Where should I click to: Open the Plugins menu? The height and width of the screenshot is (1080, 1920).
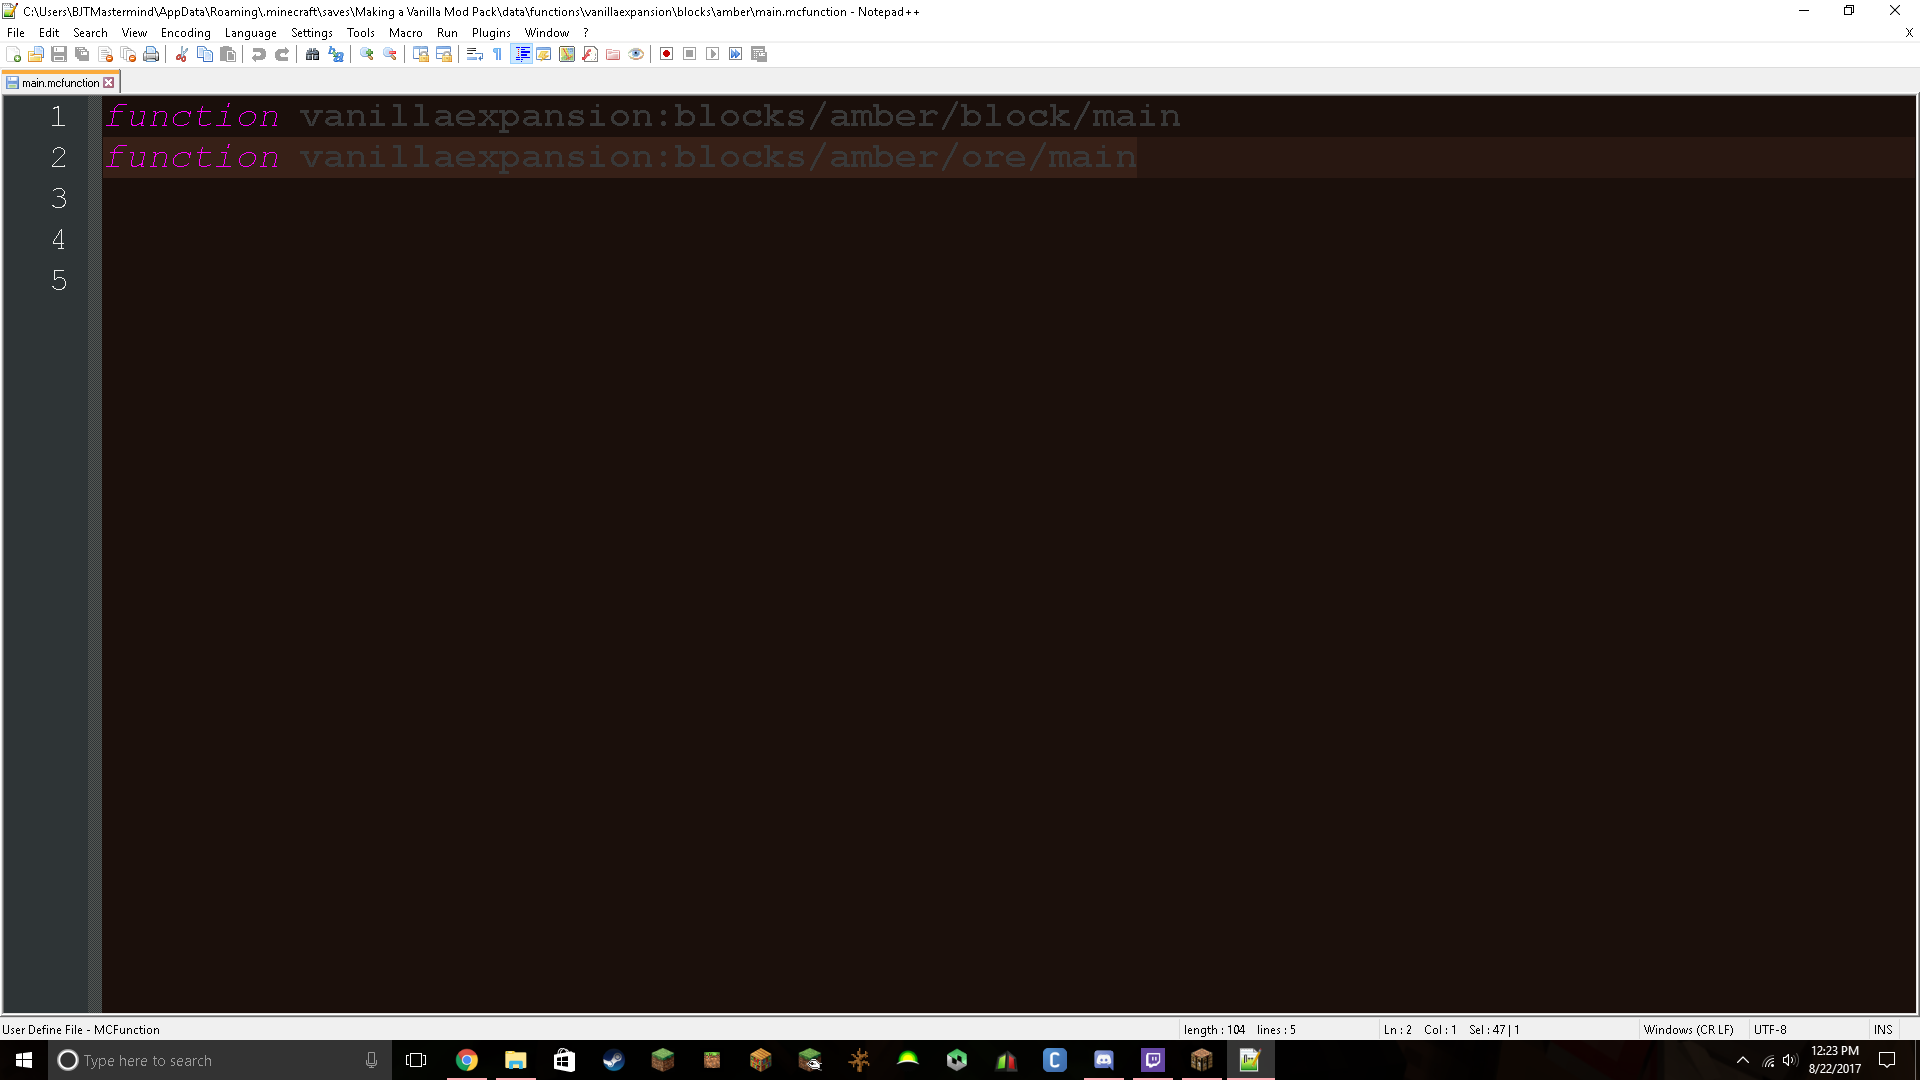[490, 33]
